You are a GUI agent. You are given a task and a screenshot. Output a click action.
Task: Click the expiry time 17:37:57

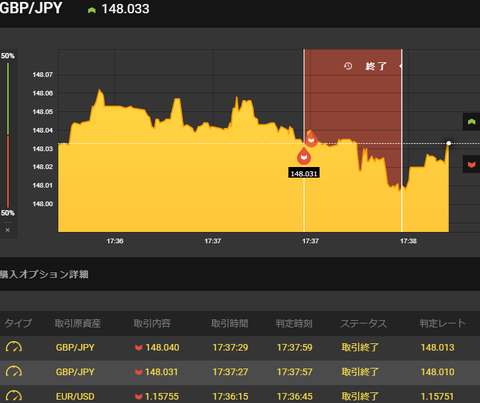point(295,372)
